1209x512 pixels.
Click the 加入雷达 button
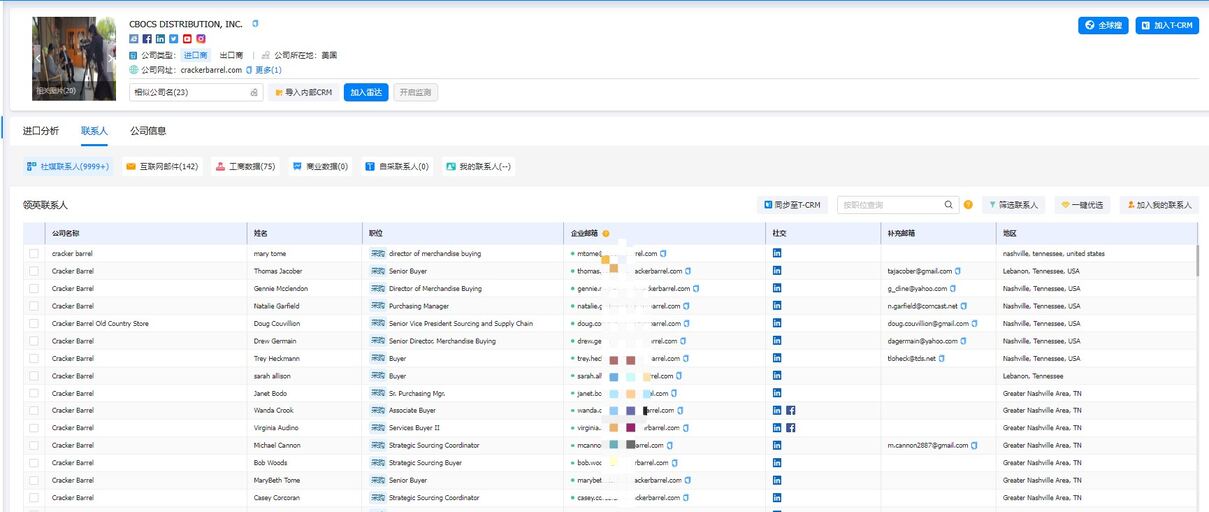(366, 92)
